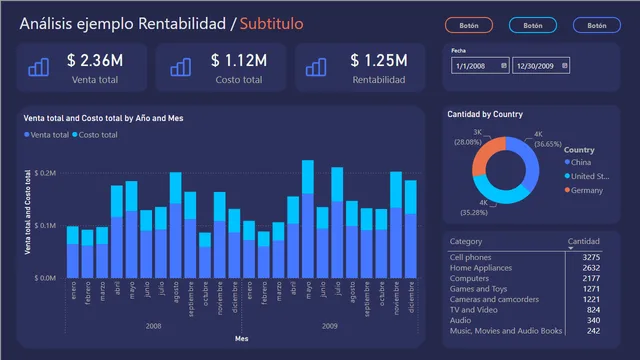Click the noviembre 2009 bar in the chart
The height and width of the screenshot is (360, 640).
point(396,225)
